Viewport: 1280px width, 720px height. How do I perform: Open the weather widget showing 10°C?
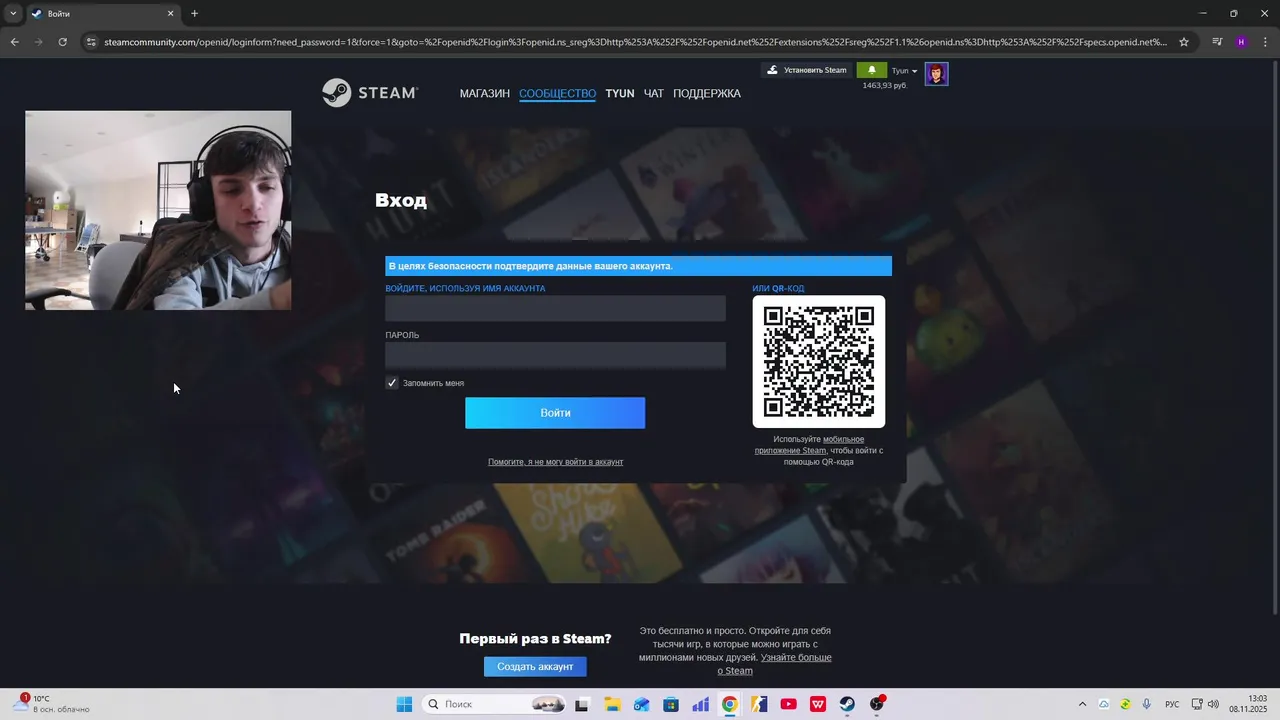click(x=50, y=704)
